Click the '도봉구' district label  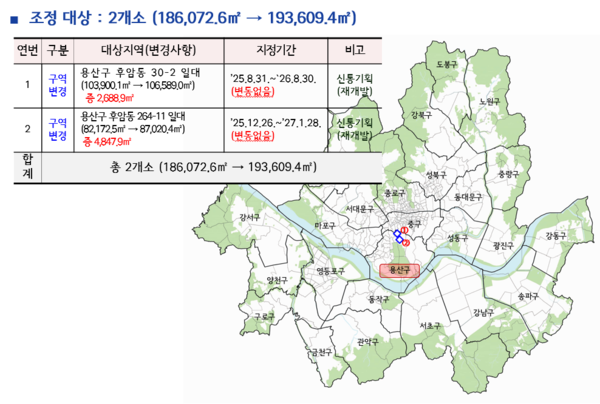coord(447,64)
